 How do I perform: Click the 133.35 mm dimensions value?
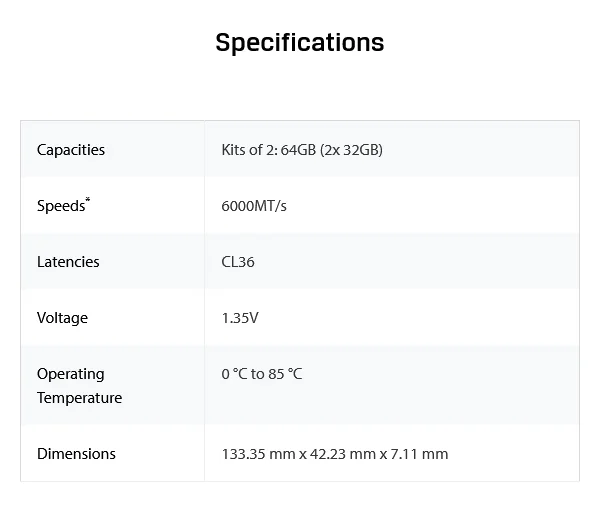coord(335,454)
